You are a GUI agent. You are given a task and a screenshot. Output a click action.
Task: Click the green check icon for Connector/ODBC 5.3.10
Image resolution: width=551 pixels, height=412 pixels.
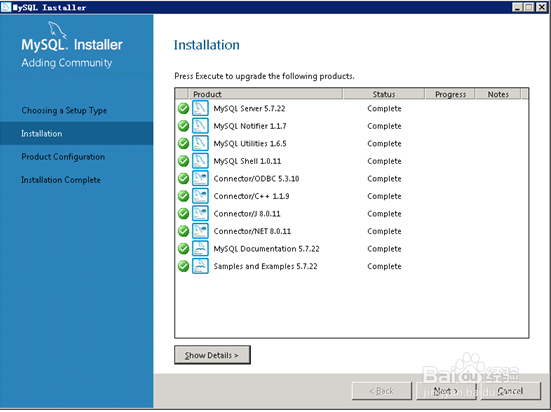click(183, 179)
